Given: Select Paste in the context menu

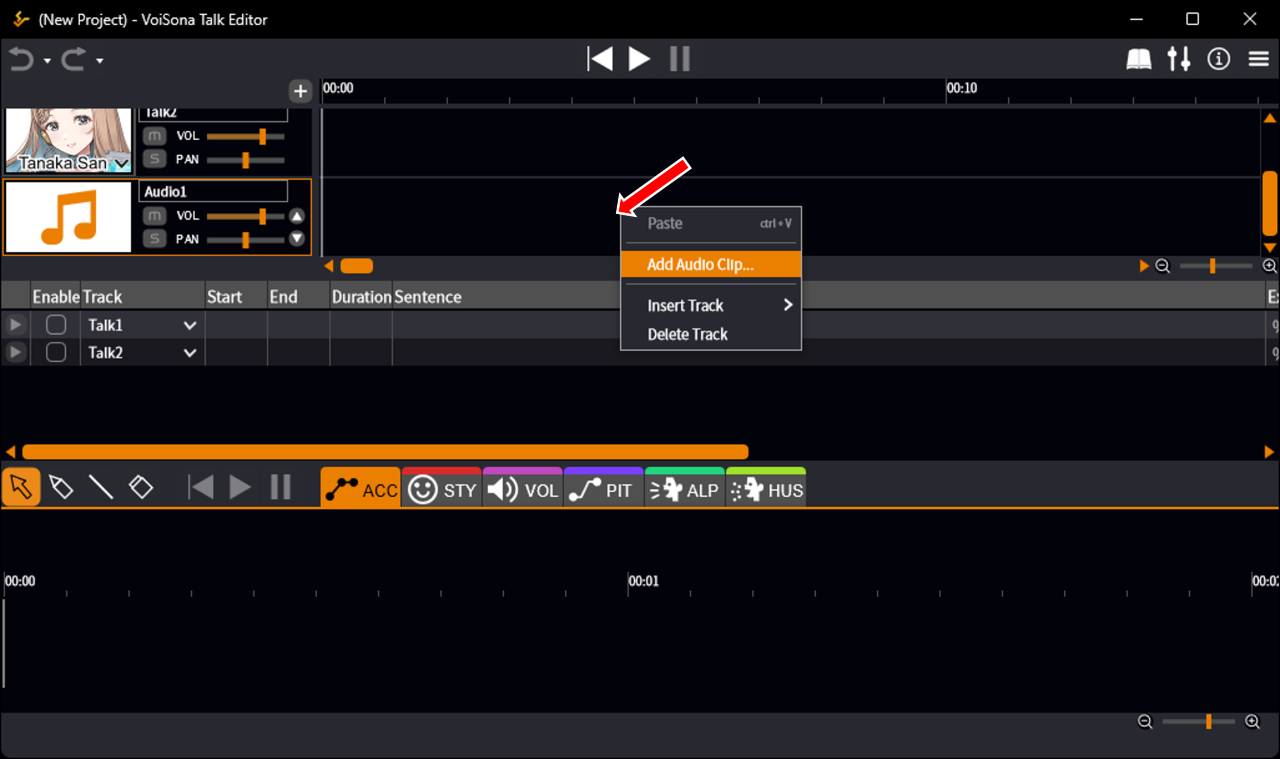Looking at the screenshot, I should pyautogui.click(x=711, y=224).
